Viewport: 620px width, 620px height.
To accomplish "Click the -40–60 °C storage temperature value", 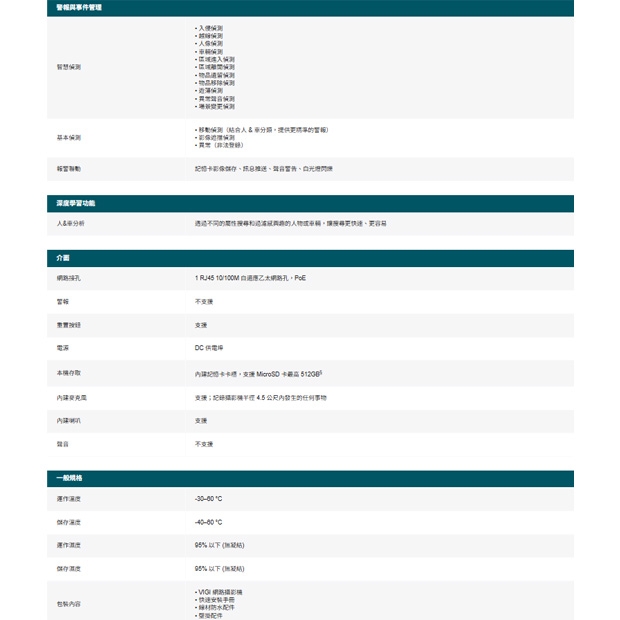I will (x=208, y=522).
